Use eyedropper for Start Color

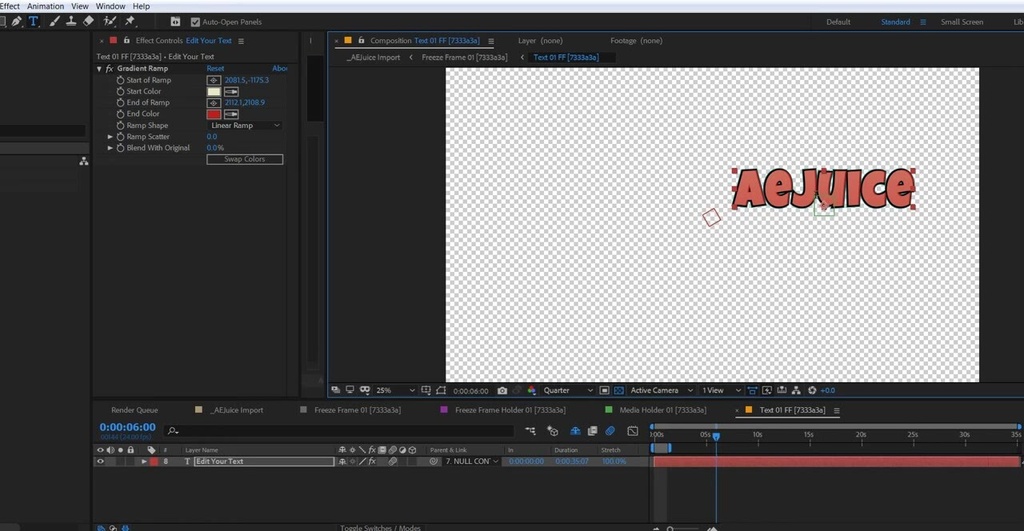[231, 91]
